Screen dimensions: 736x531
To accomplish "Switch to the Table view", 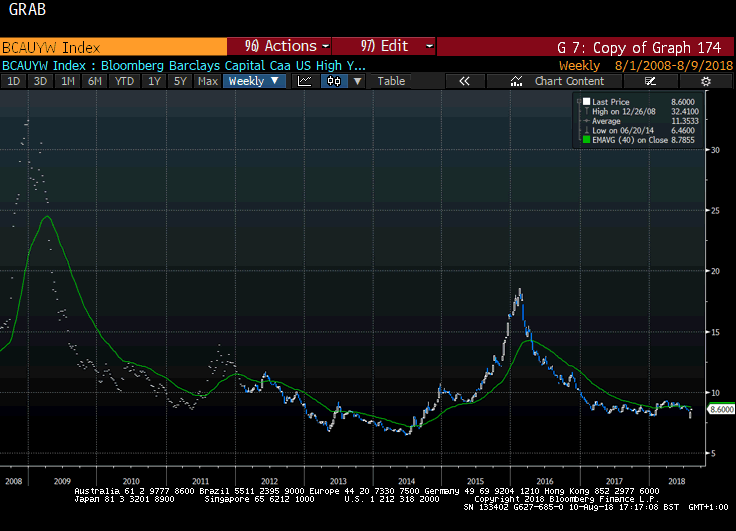I will [391, 81].
